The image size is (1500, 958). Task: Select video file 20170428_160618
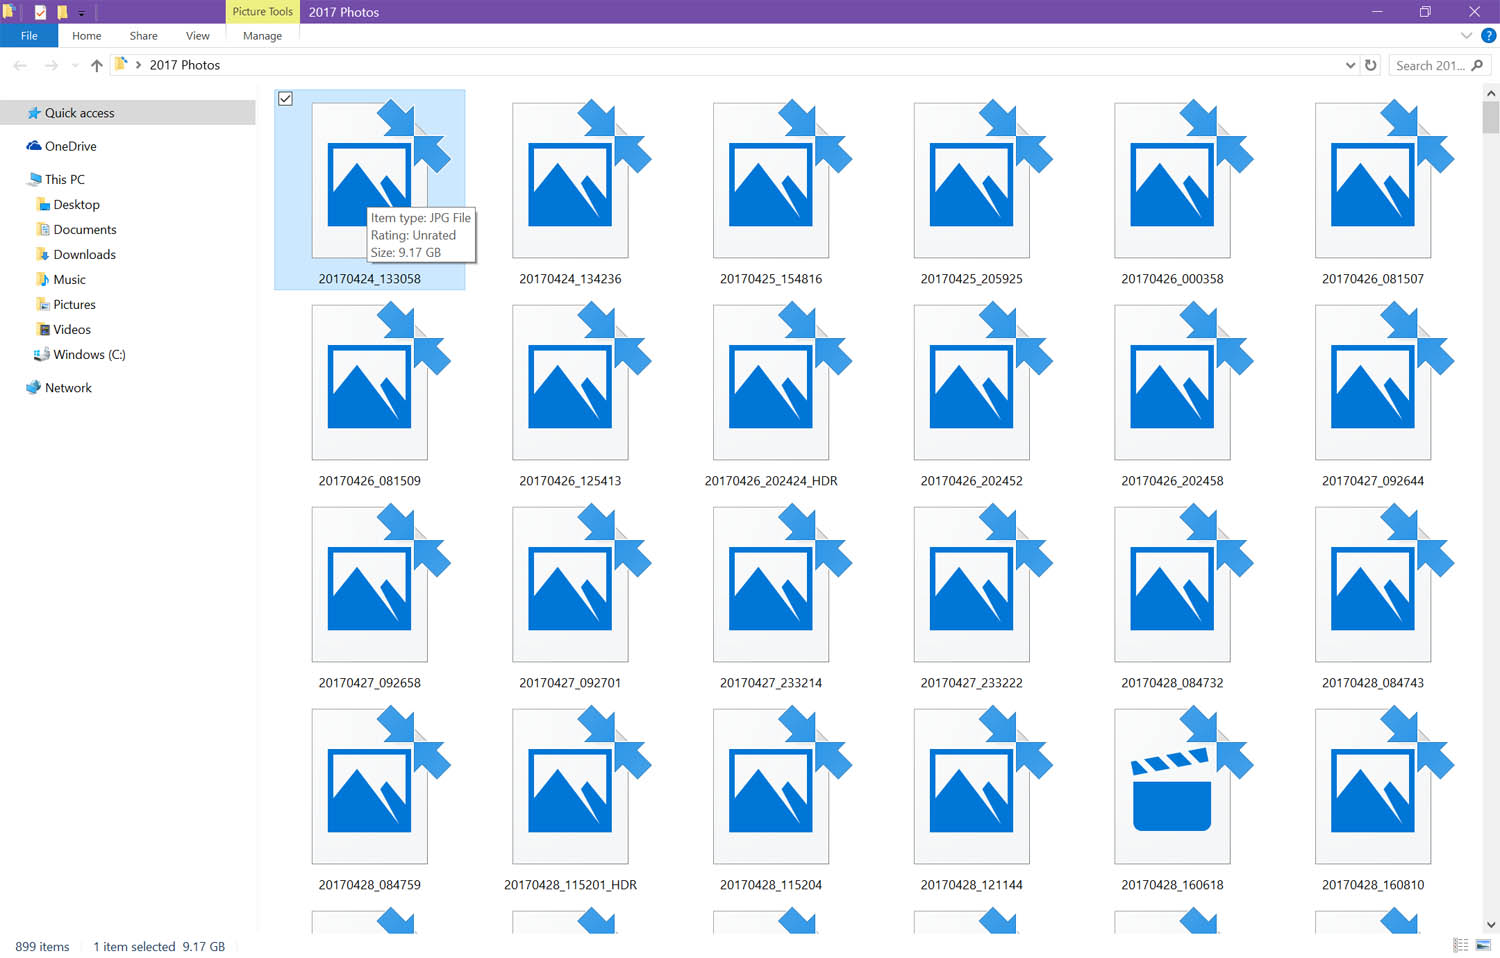coord(1172,796)
